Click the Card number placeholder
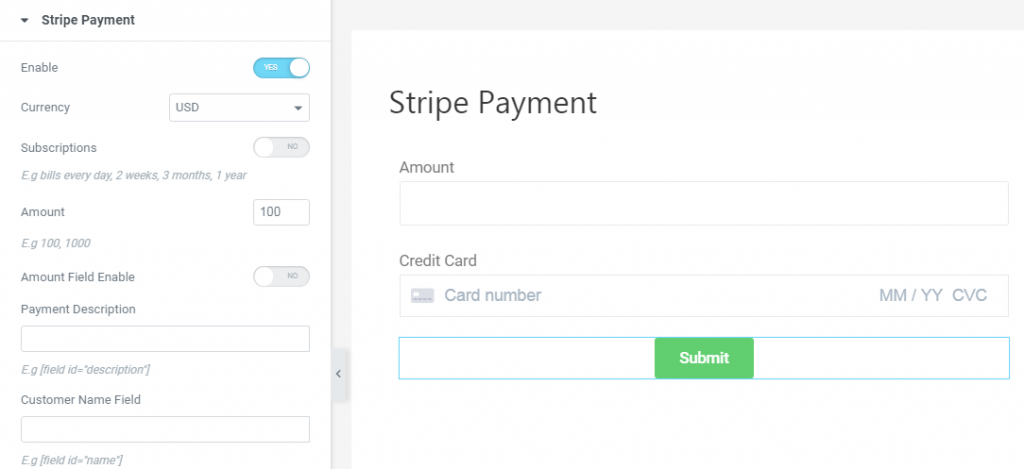Image resolution: width=1024 pixels, height=469 pixels. (x=493, y=295)
